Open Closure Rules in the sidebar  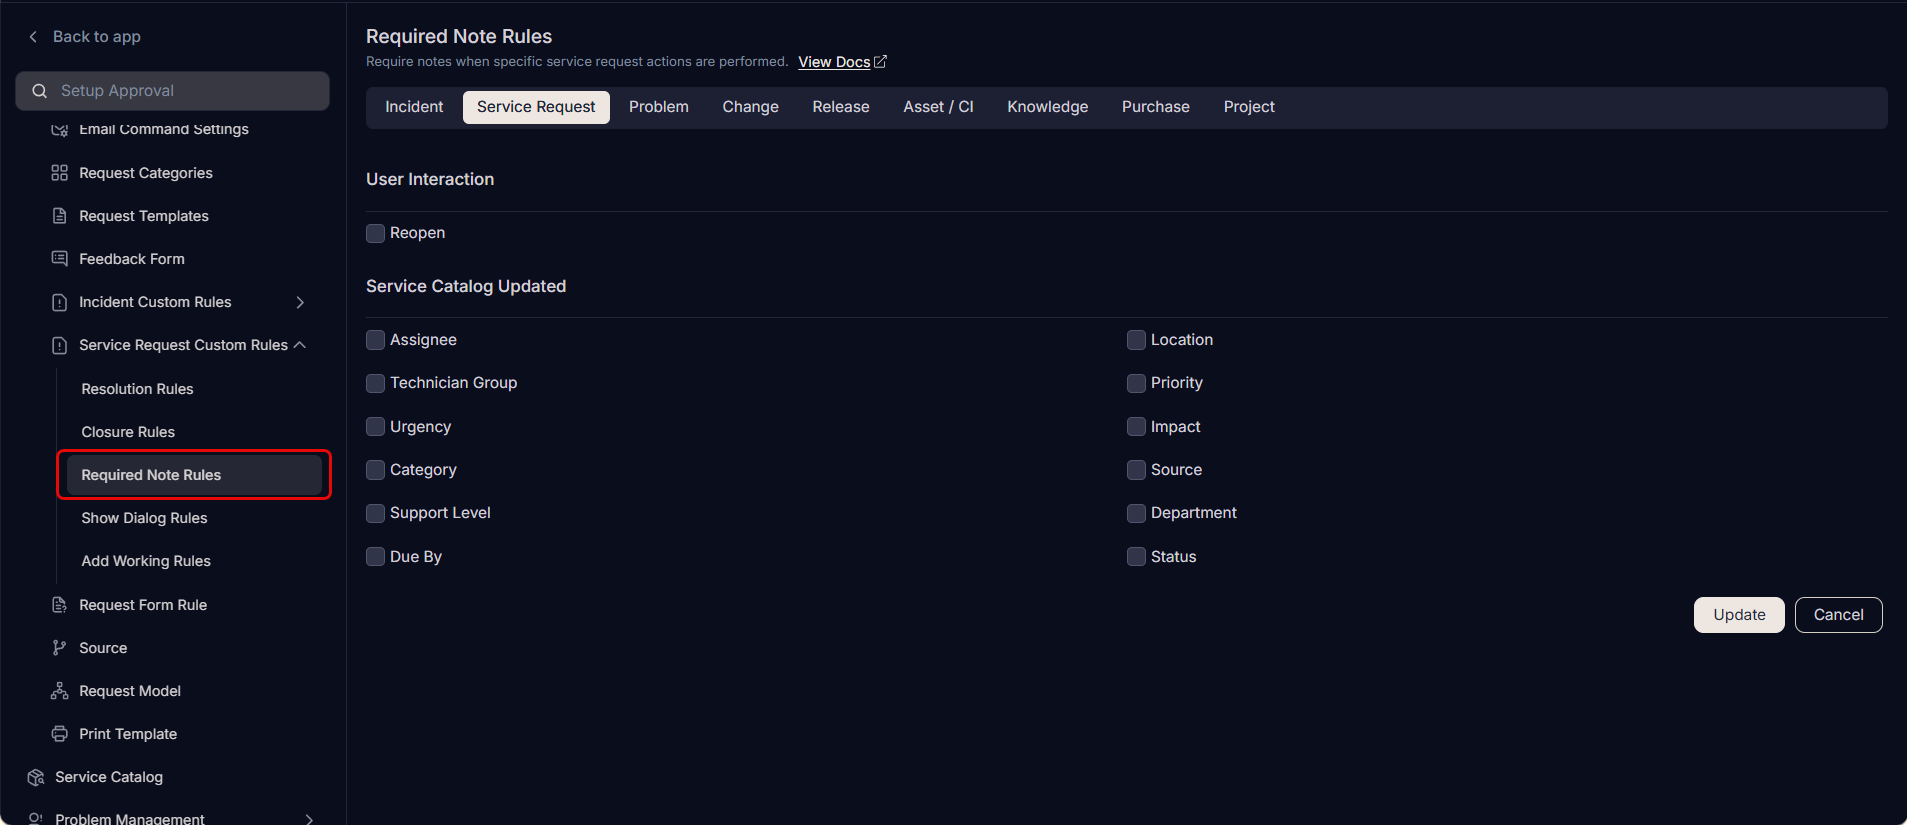128,432
